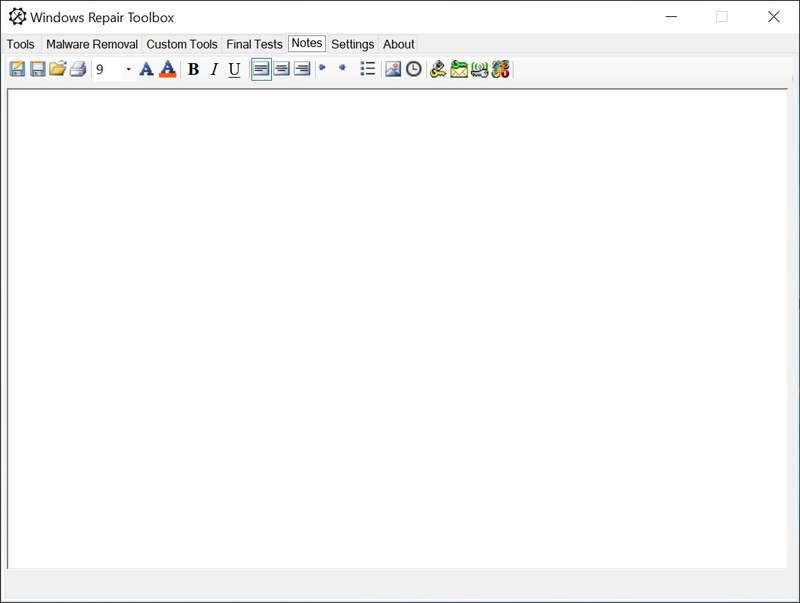
Task: Save the note with the floppy disk icon
Action: (x=37, y=69)
